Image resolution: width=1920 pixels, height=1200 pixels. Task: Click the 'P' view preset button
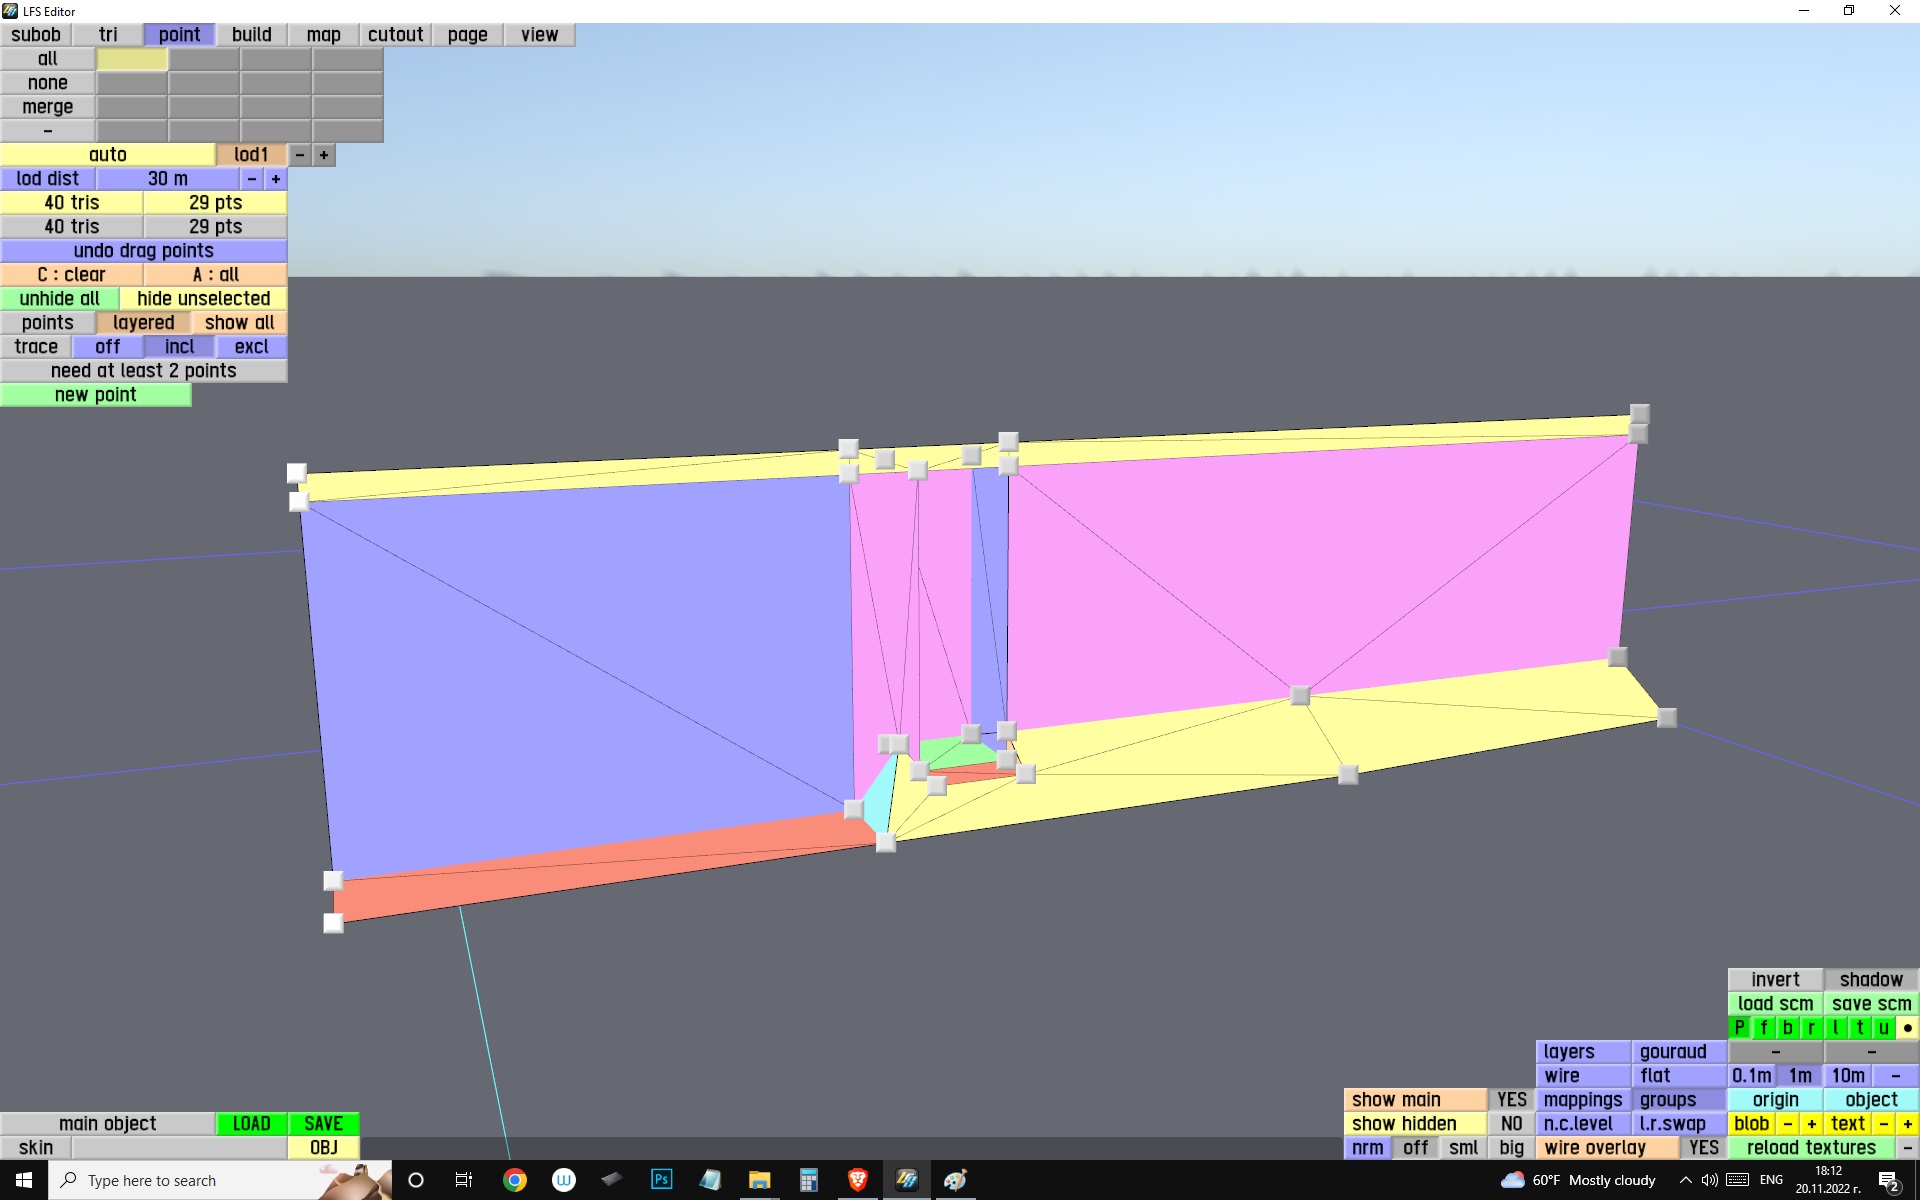[x=1740, y=1028]
